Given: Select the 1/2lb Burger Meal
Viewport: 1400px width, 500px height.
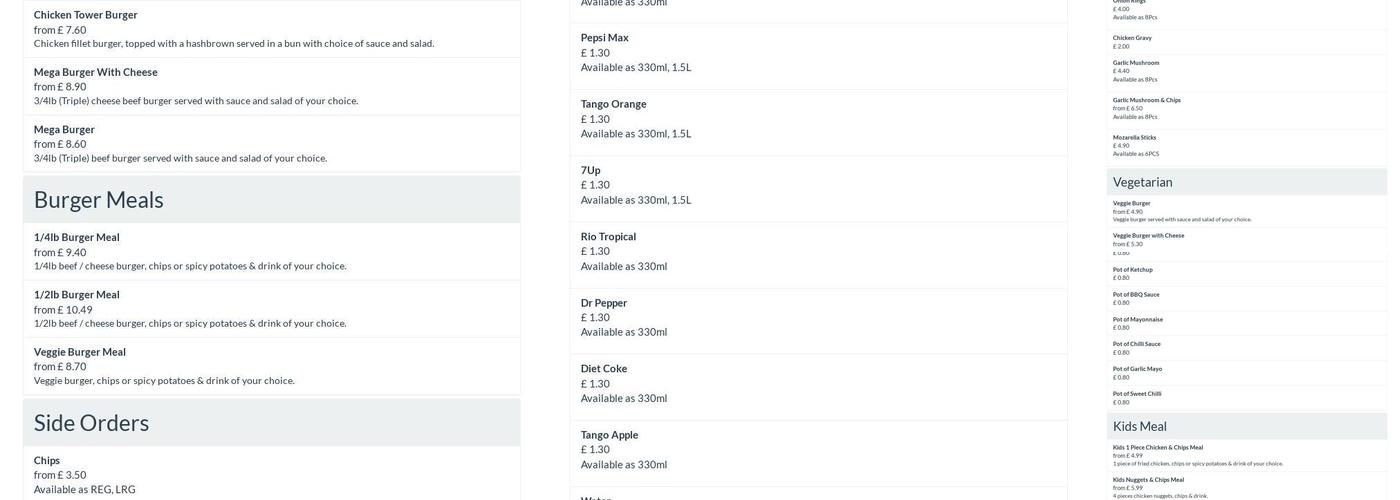Looking at the screenshot, I should tap(77, 295).
